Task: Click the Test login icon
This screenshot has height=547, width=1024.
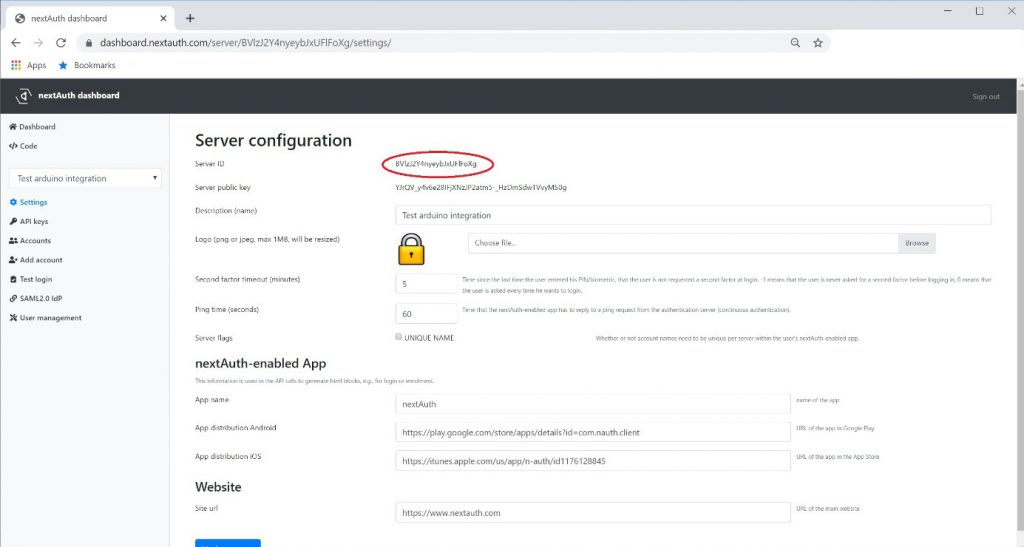Action: (13, 279)
